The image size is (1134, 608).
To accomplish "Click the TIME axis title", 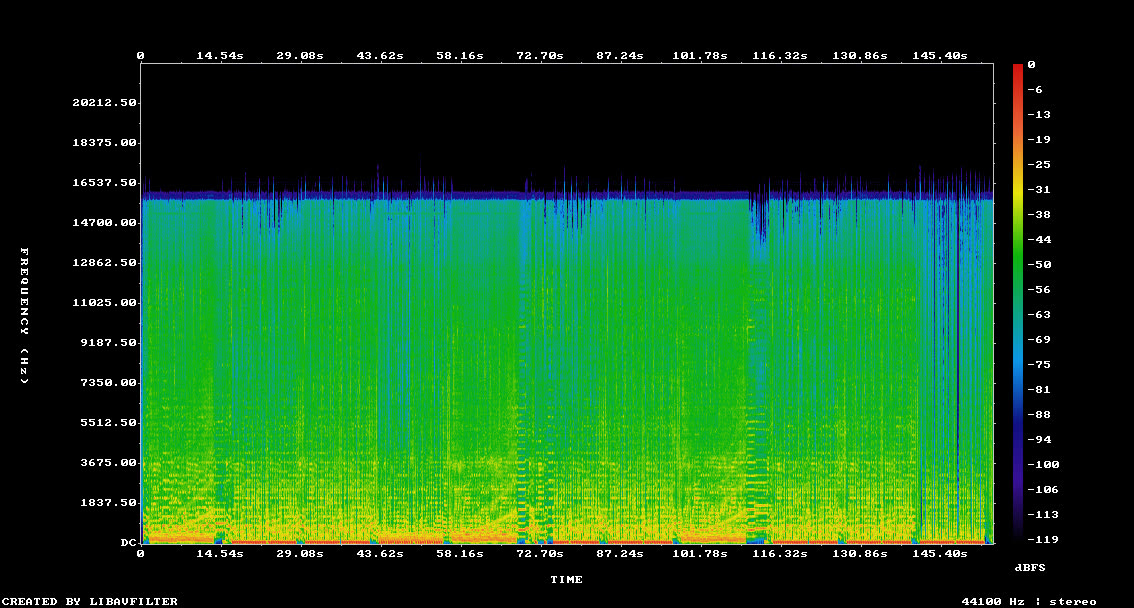I will [566, 579].
